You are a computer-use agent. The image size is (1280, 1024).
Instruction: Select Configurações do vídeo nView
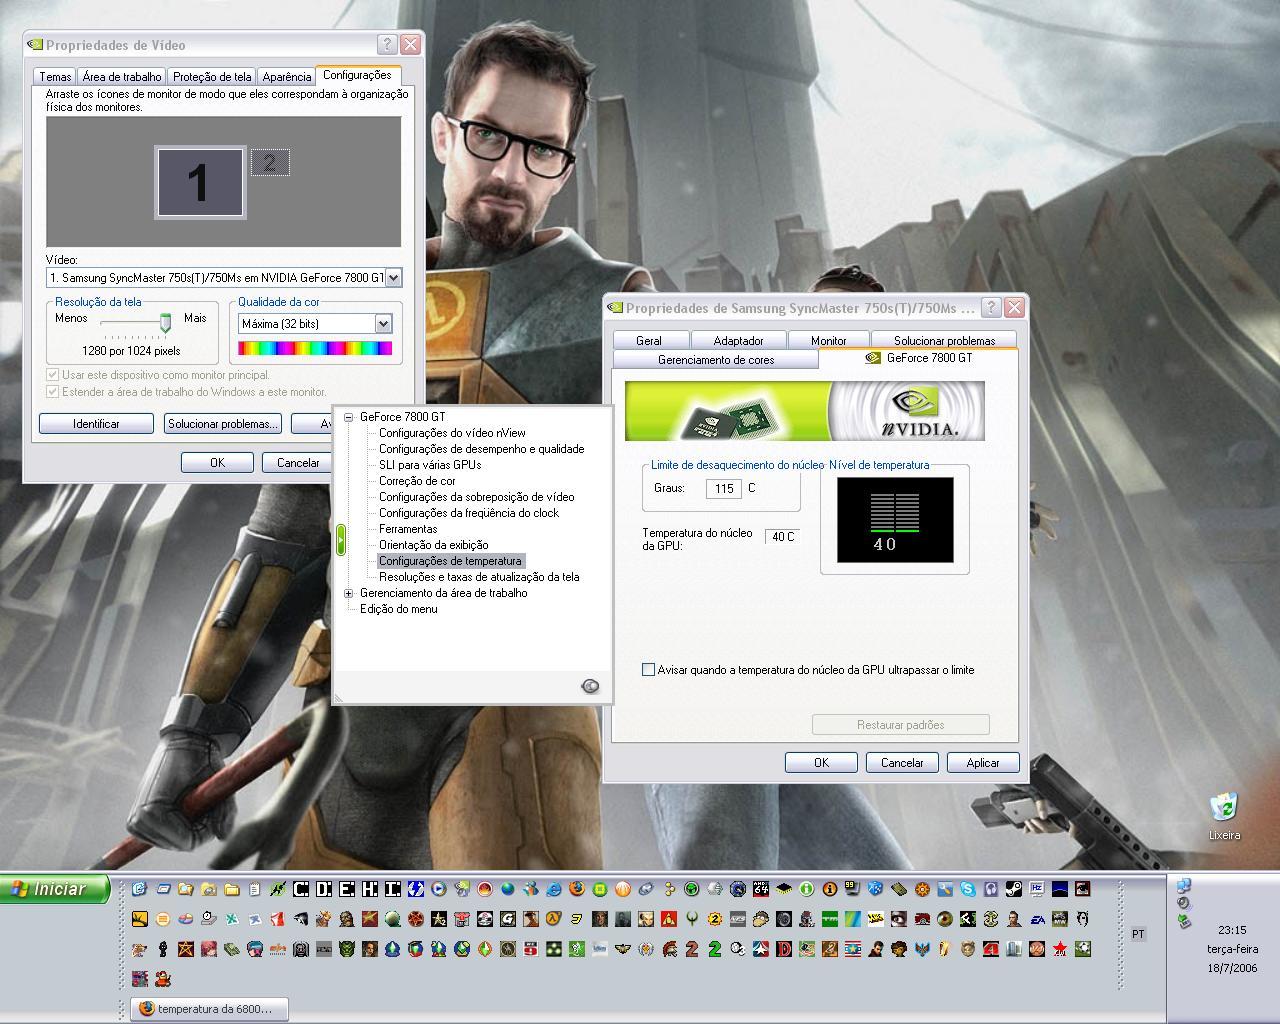click(x=452, y=433)
